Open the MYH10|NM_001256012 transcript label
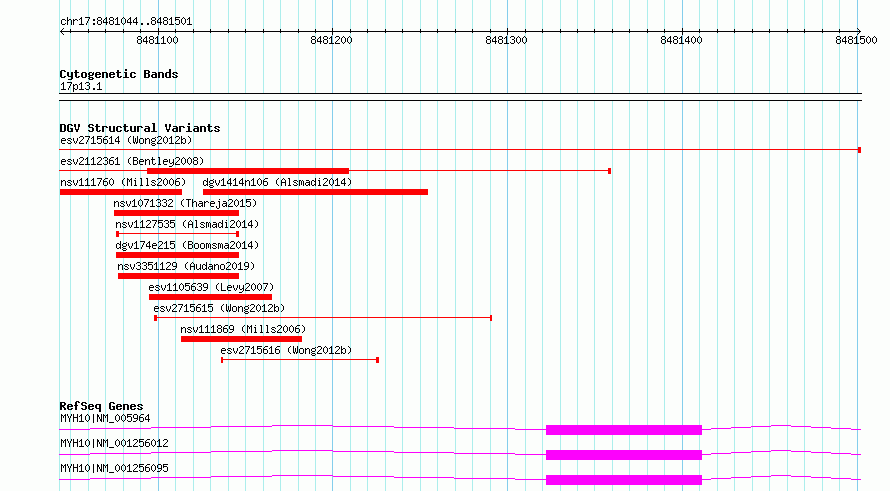 click(114, 443)
